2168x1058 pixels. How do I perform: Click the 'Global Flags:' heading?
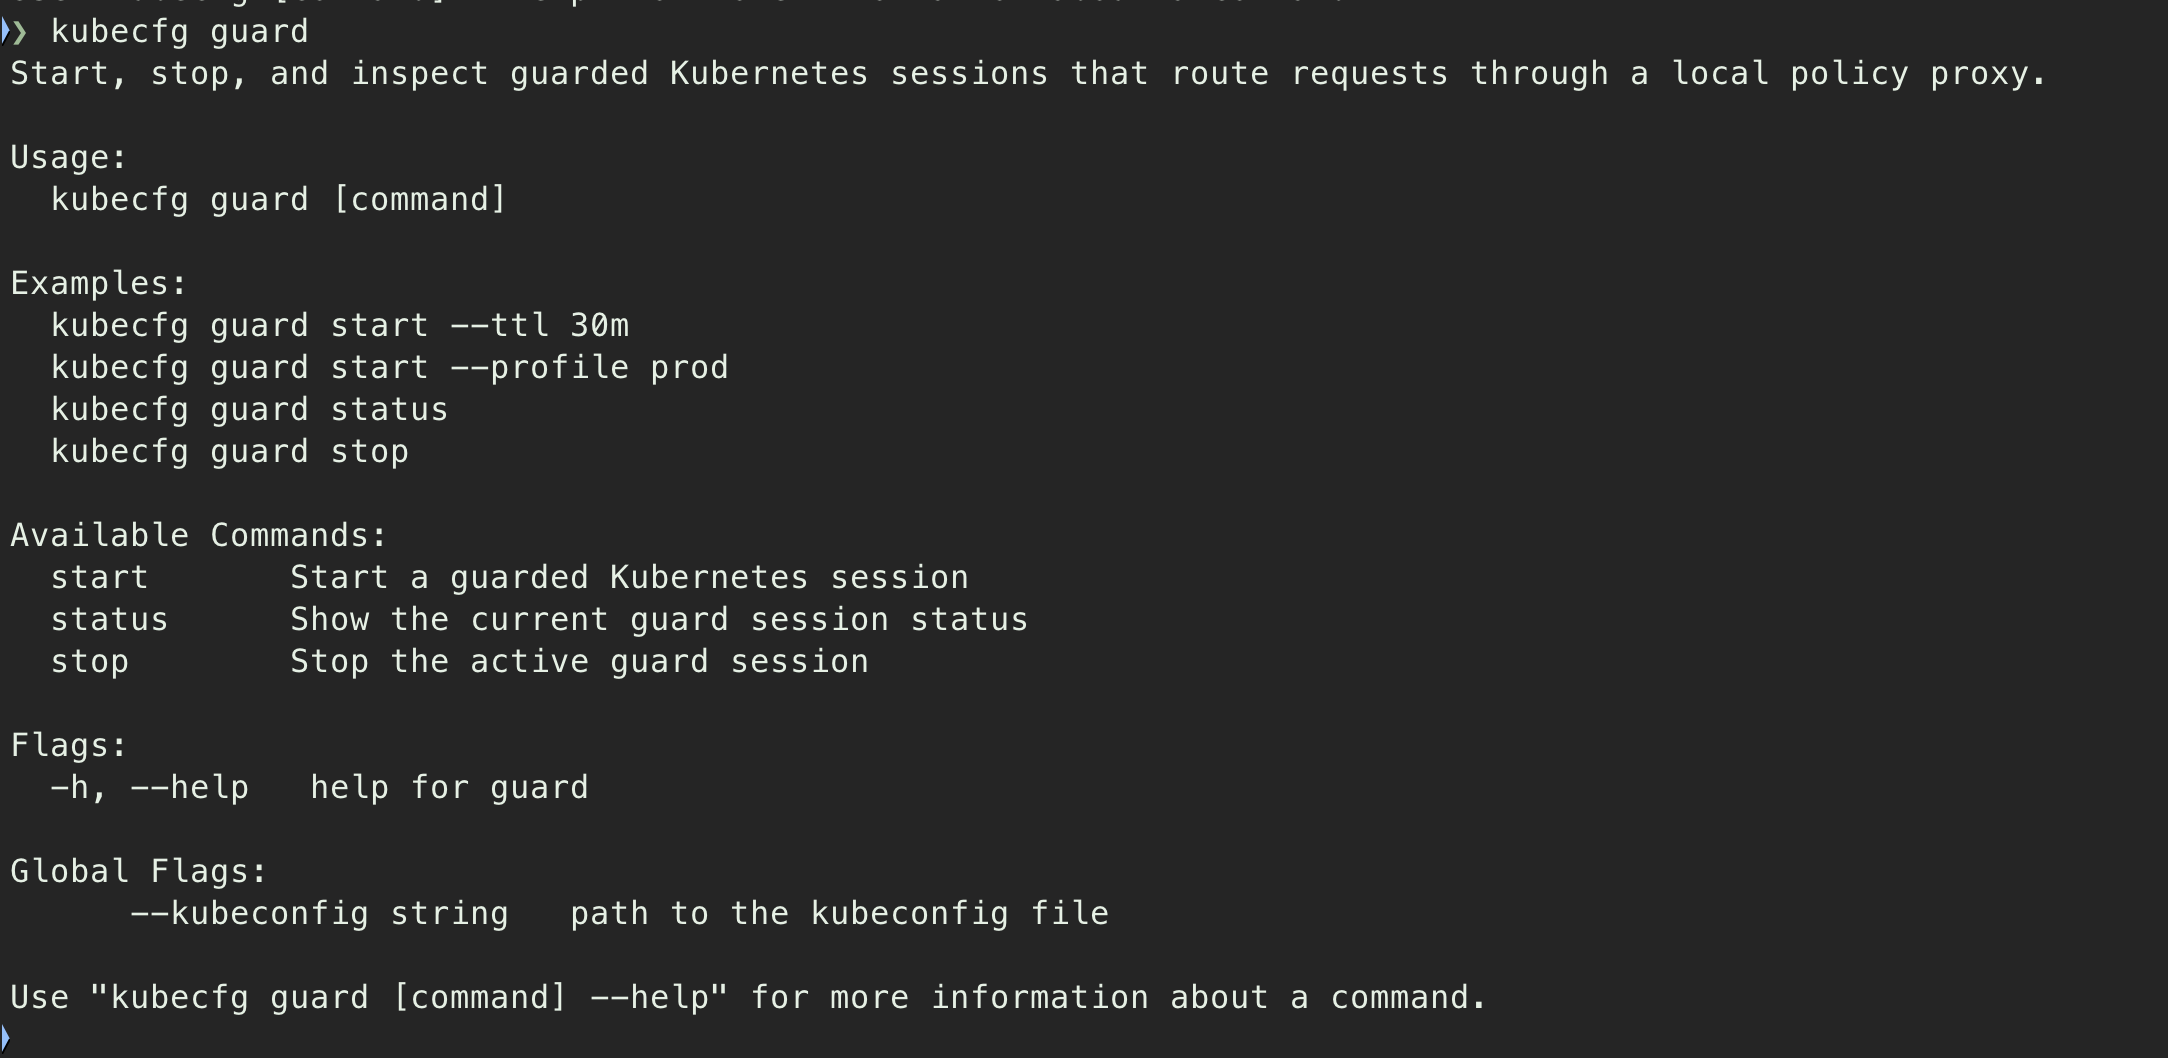tap(139, 872)
